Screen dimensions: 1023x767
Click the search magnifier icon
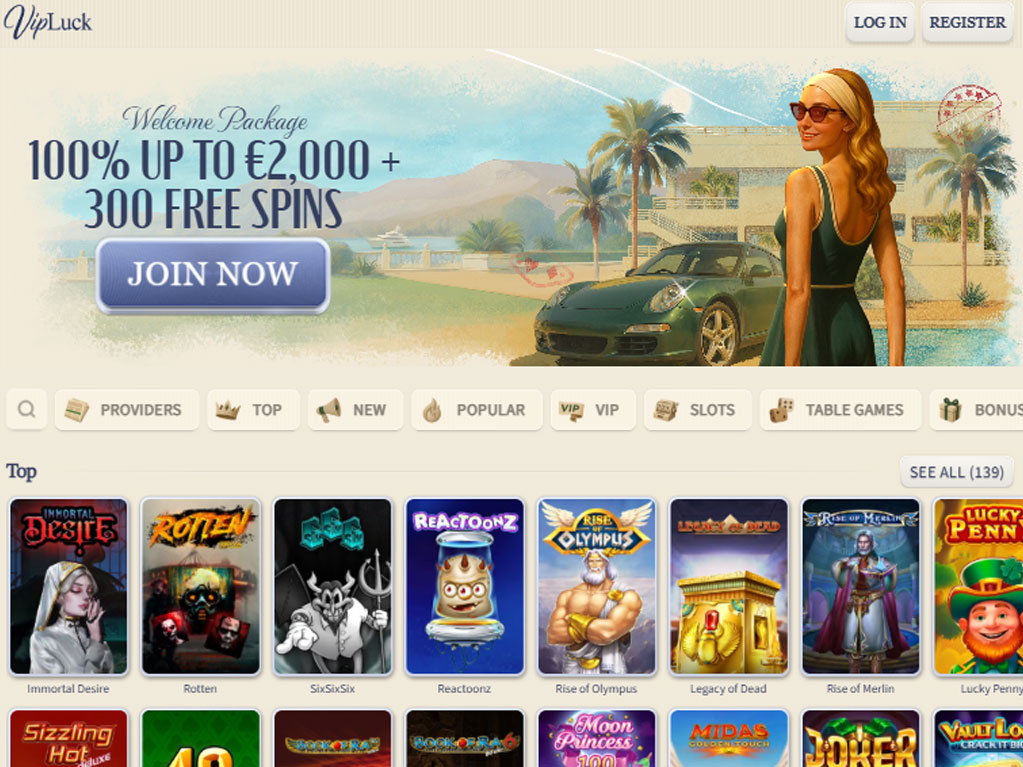click(x=26, y=410)
